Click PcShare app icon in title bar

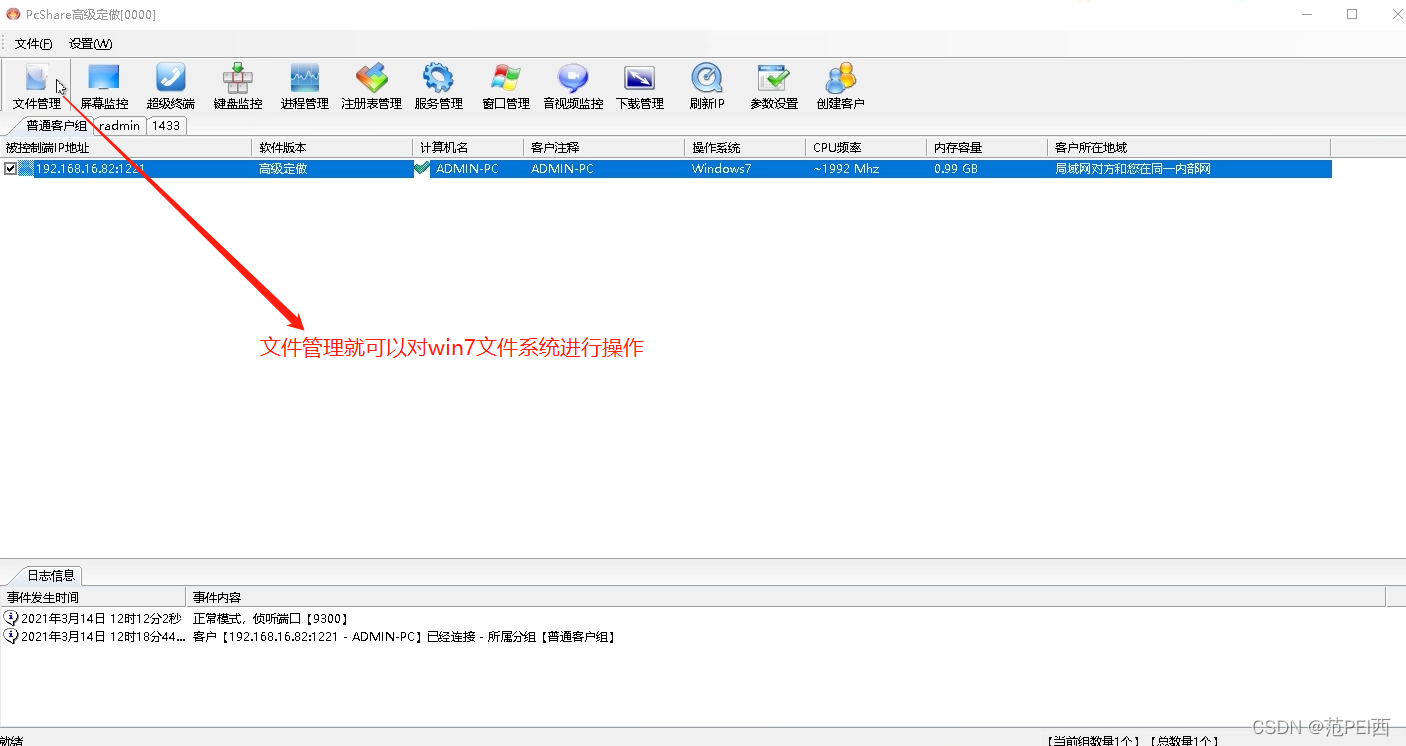[x=13, y=14]
